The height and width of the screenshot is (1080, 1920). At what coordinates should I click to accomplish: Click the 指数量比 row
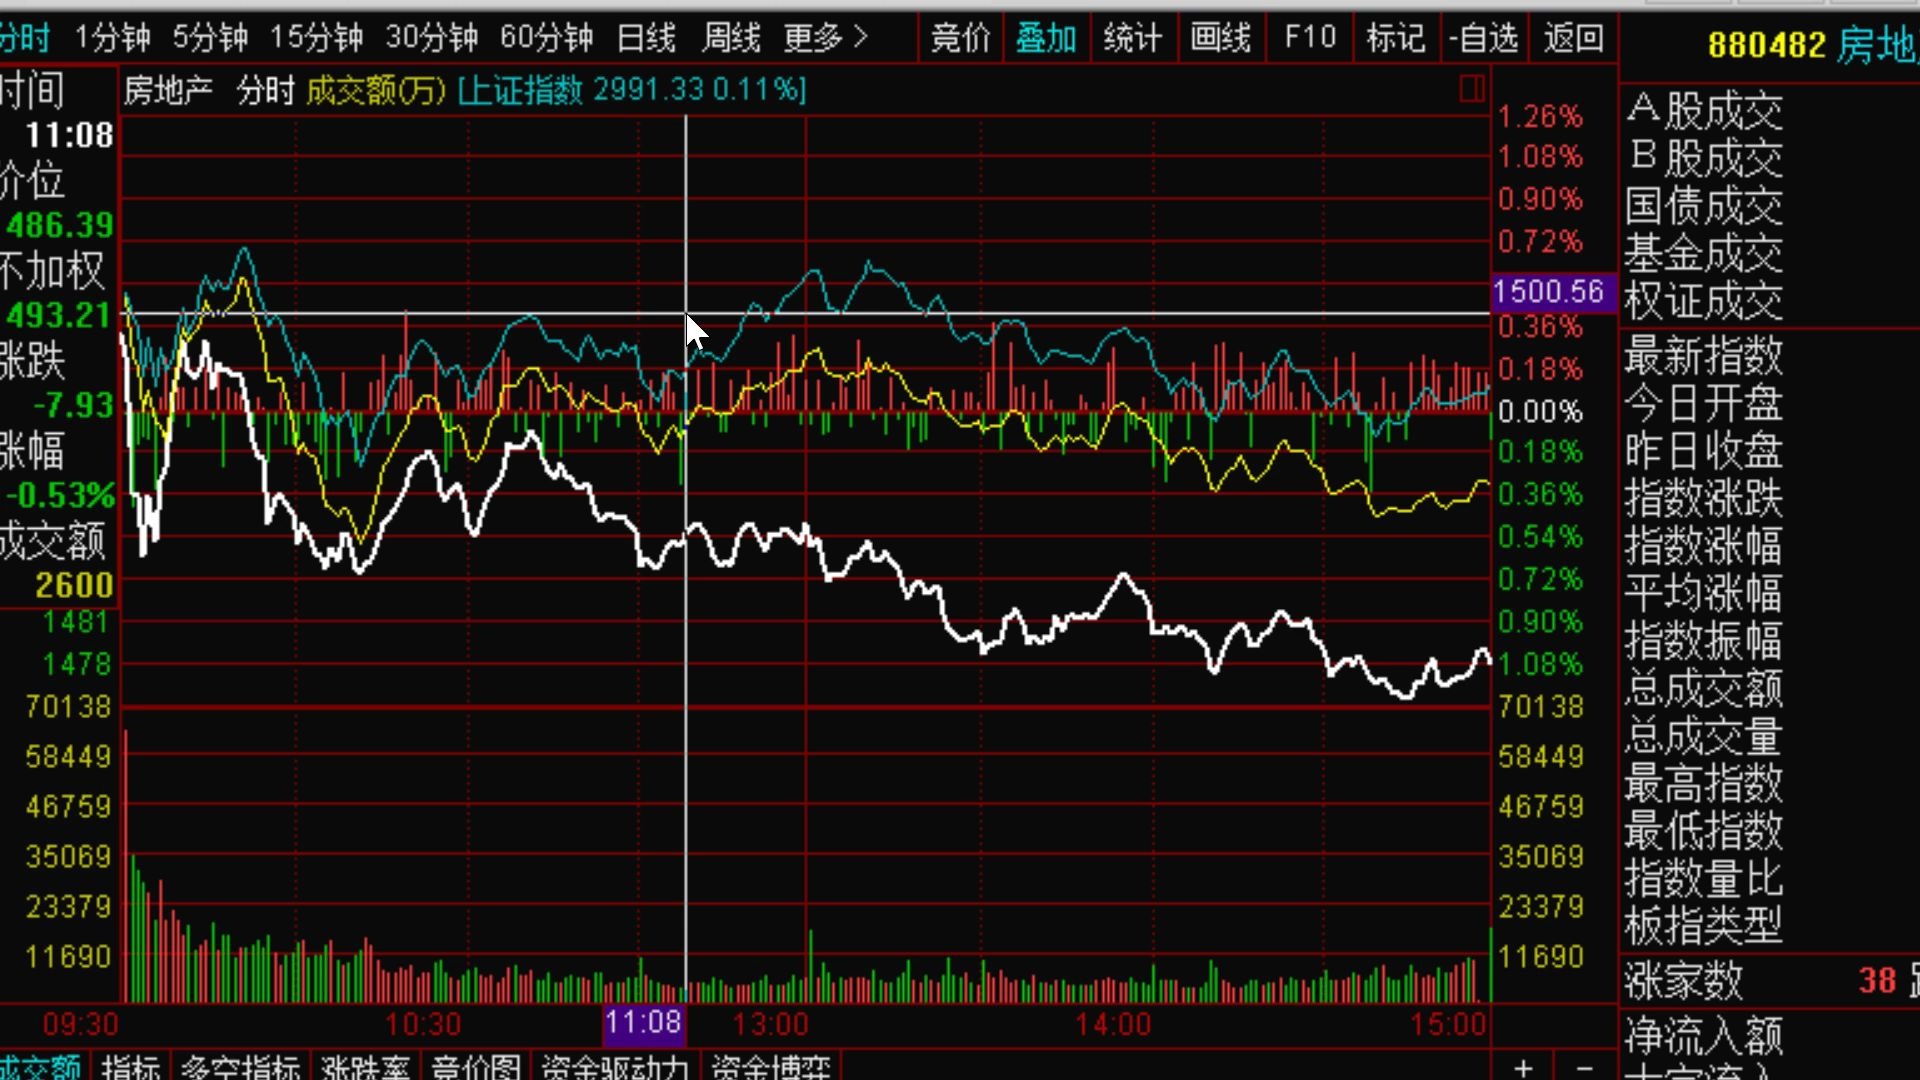click(x=1704, y=878)
